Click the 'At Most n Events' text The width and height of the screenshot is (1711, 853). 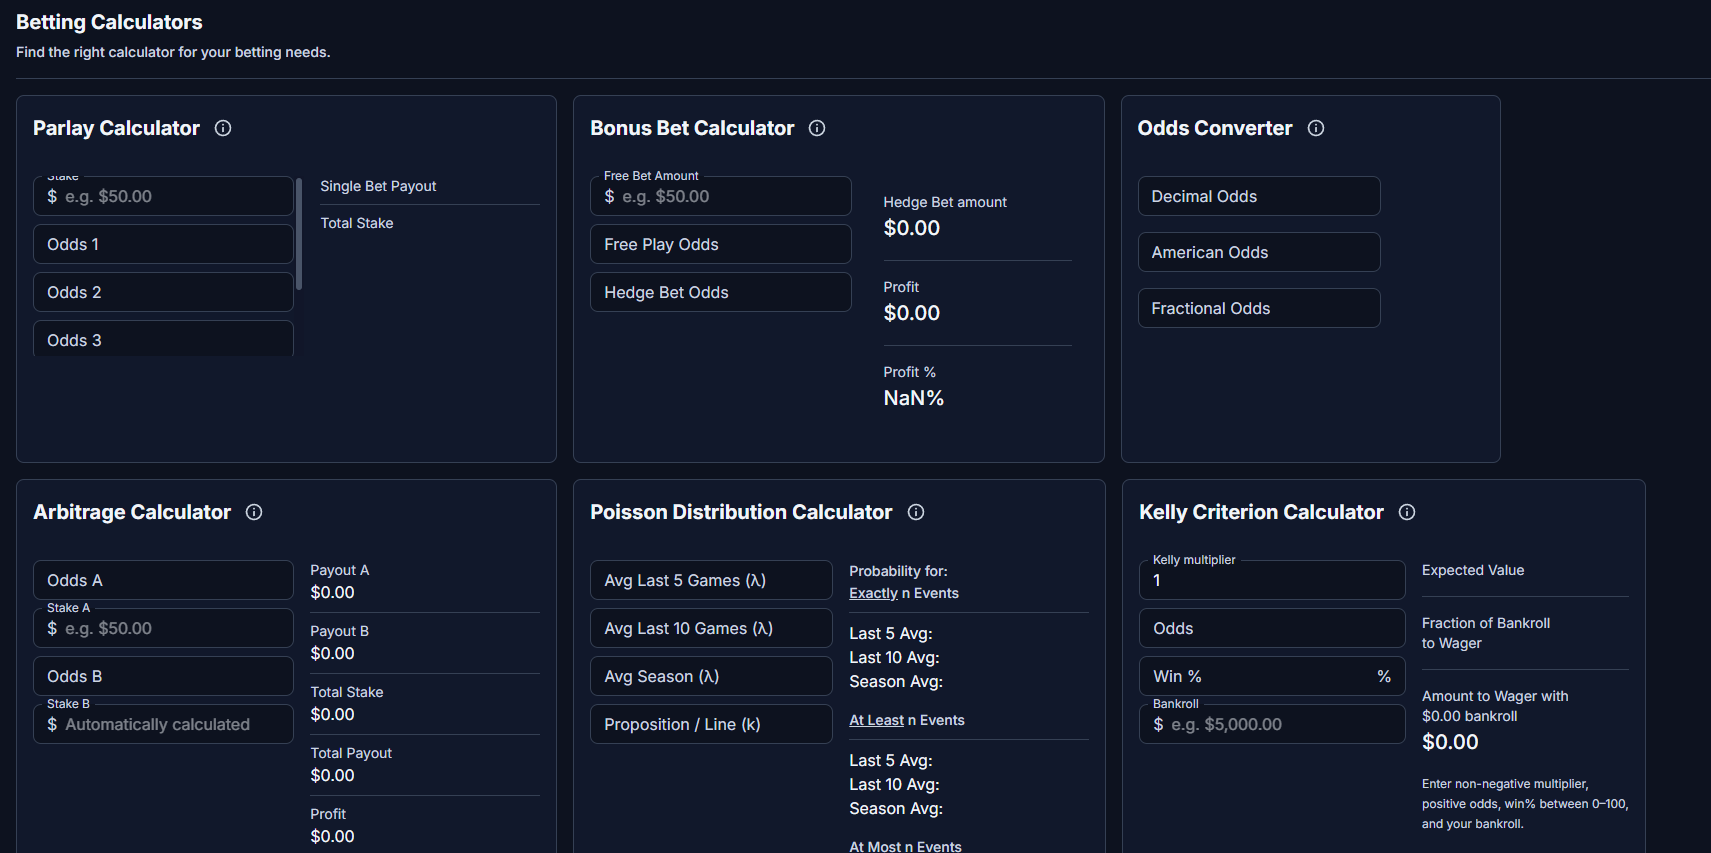click(x=905, y=847)
